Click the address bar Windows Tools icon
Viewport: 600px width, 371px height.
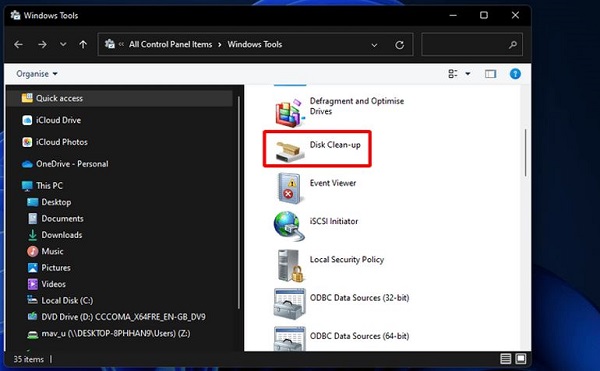pyautogui.click(x=110, y=44)
